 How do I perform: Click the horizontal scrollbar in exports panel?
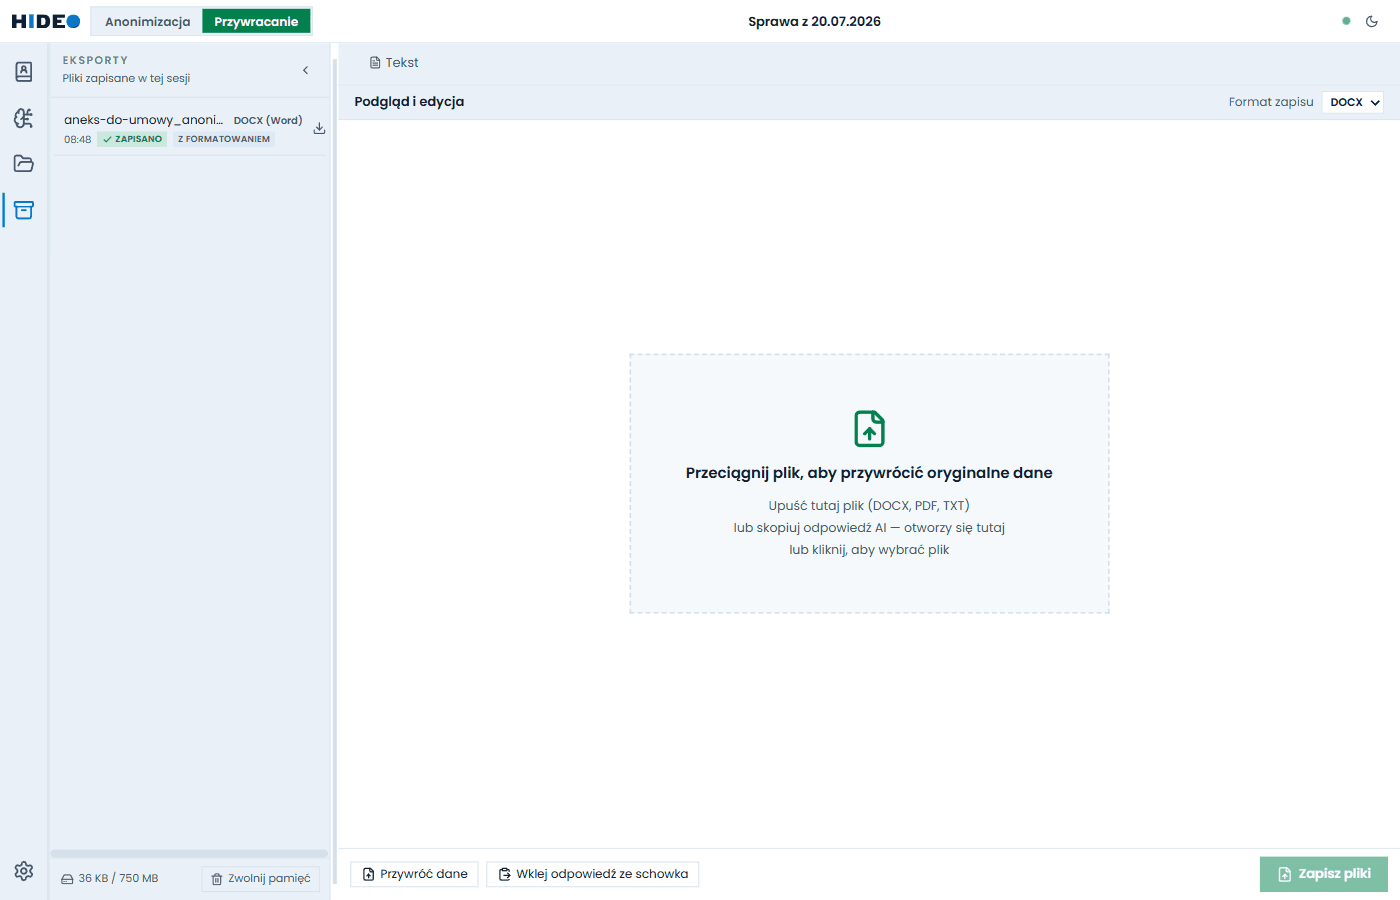pos(189,854)
